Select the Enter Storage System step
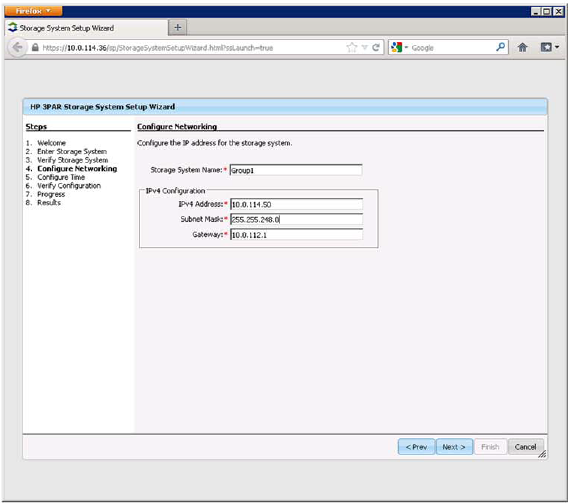 72,151
